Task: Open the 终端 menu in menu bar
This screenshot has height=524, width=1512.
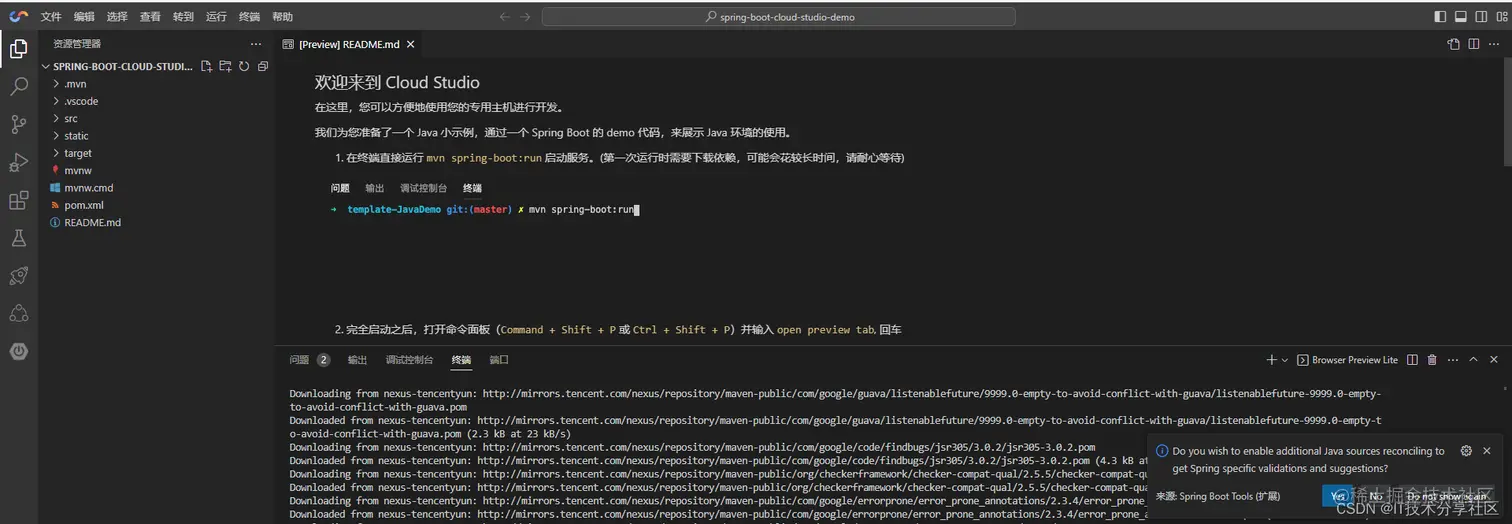Action: click(x=249, y=17)
